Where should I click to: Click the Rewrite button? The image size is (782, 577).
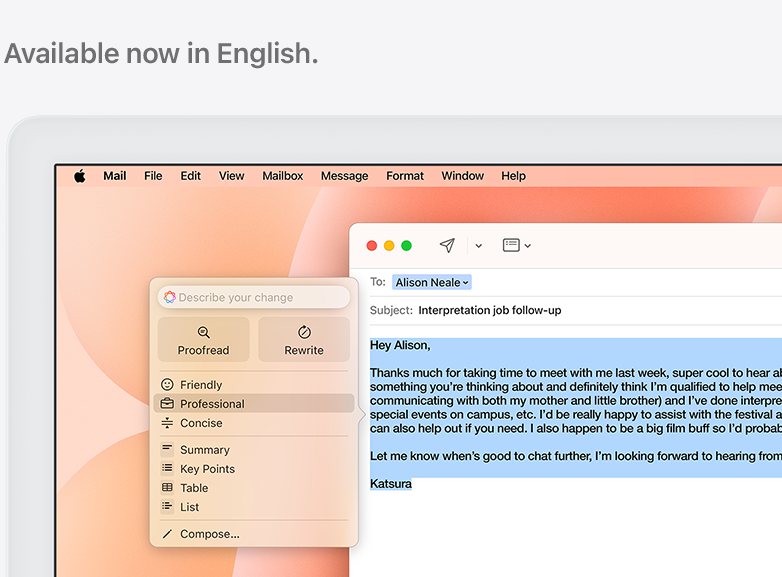pos(304,339)
